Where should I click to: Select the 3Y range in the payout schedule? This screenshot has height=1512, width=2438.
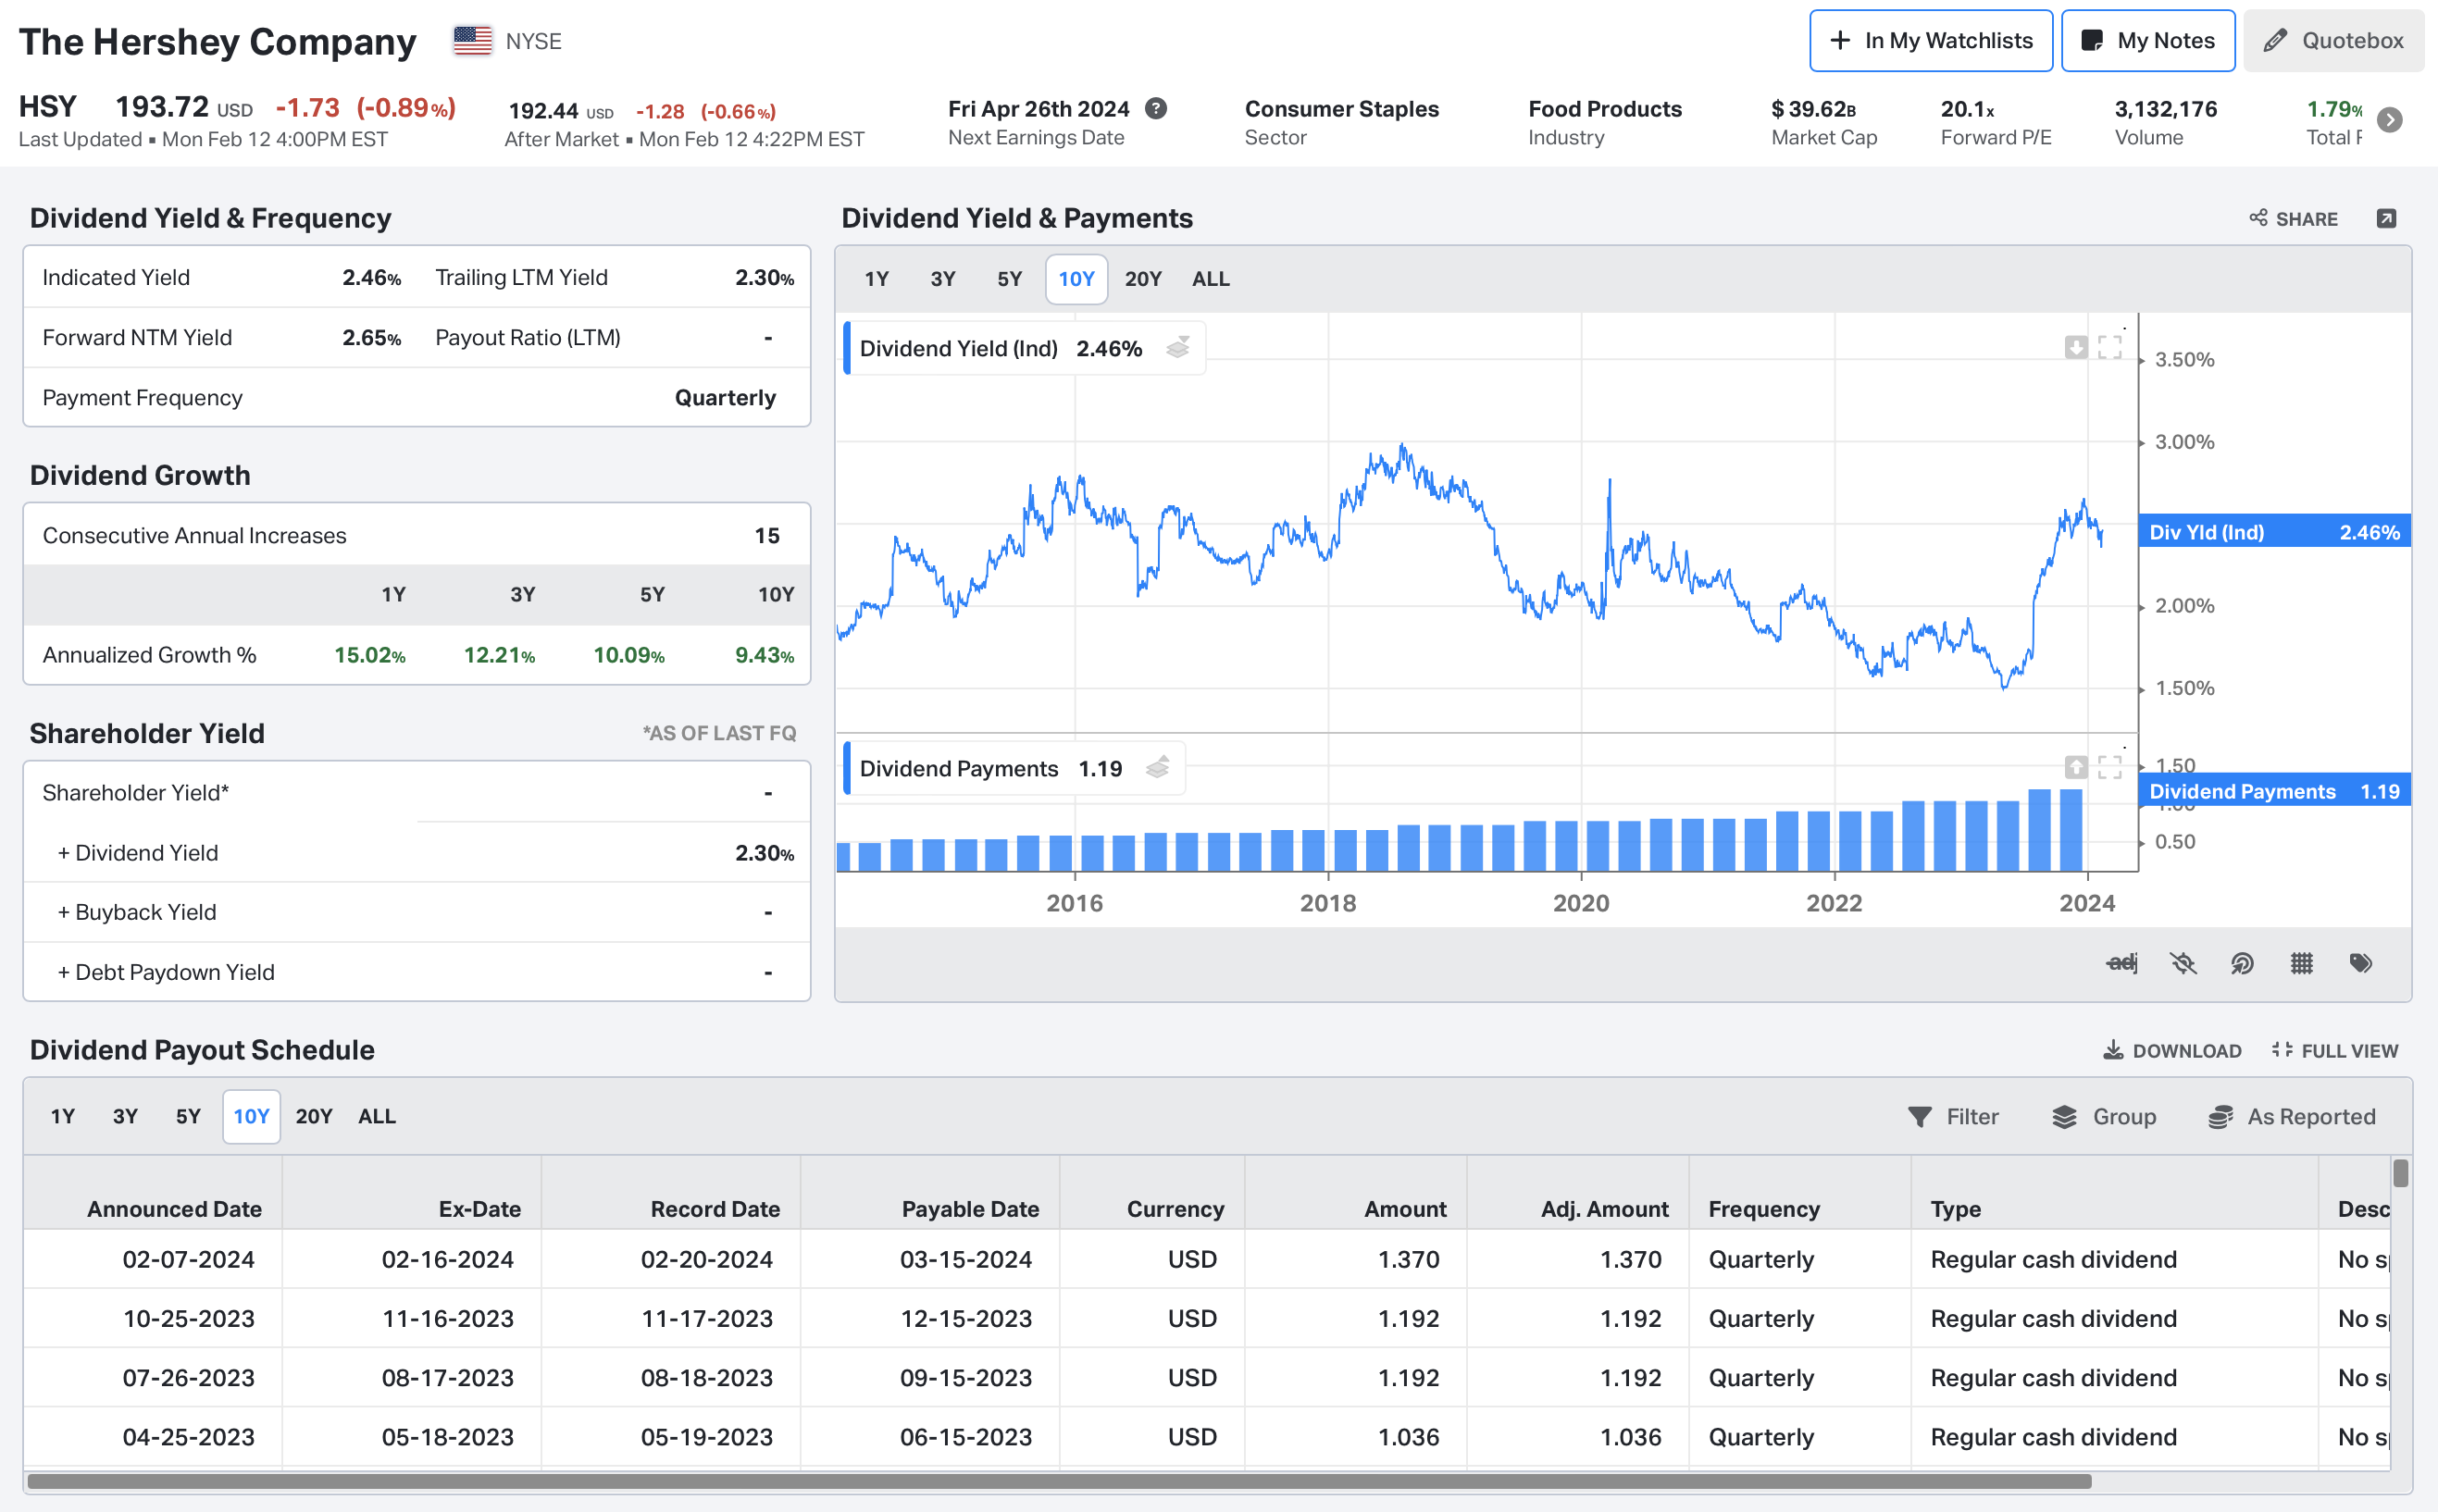point(125,1116)
